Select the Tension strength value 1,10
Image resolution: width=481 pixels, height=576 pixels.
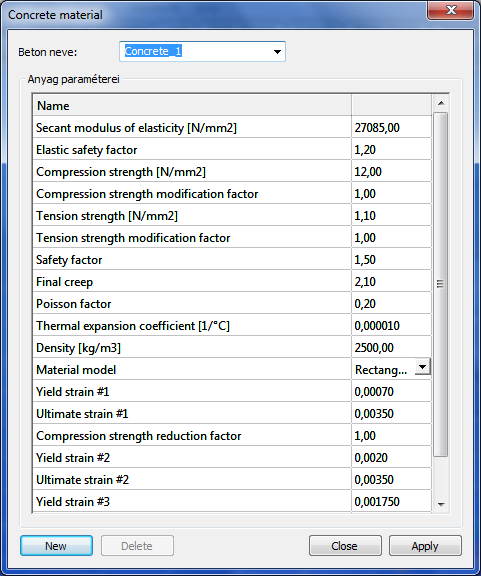coord(391,216)
